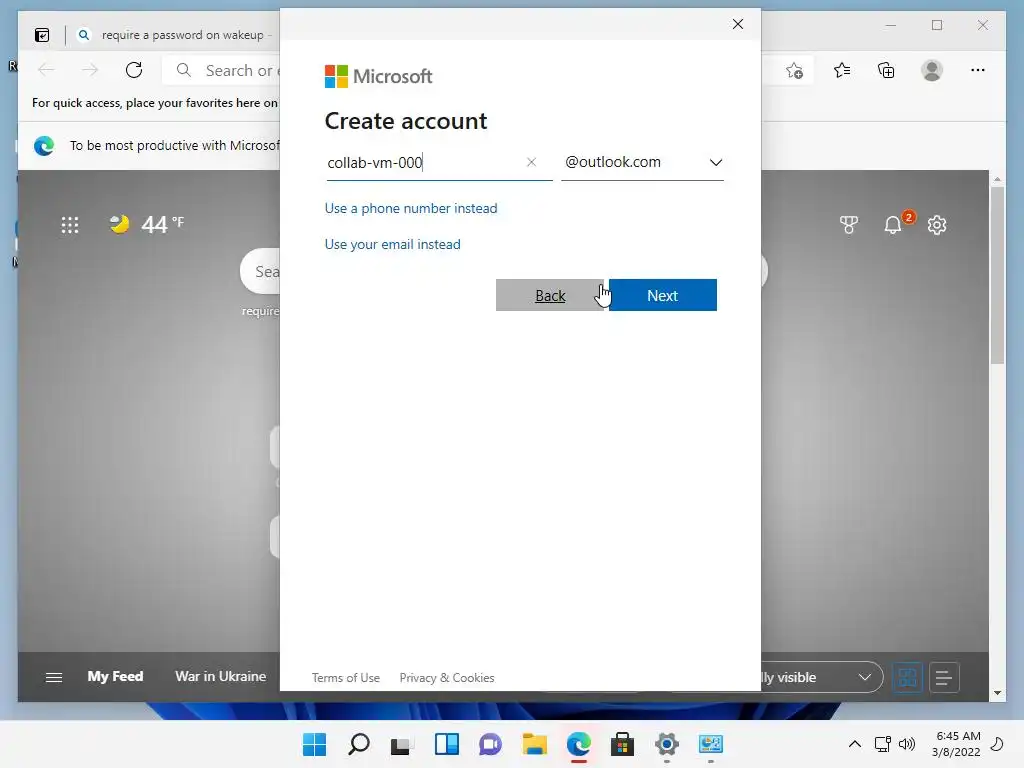Click Microsoft Edge taskbar icon
1024x768 pixels.
coord(579,744)
